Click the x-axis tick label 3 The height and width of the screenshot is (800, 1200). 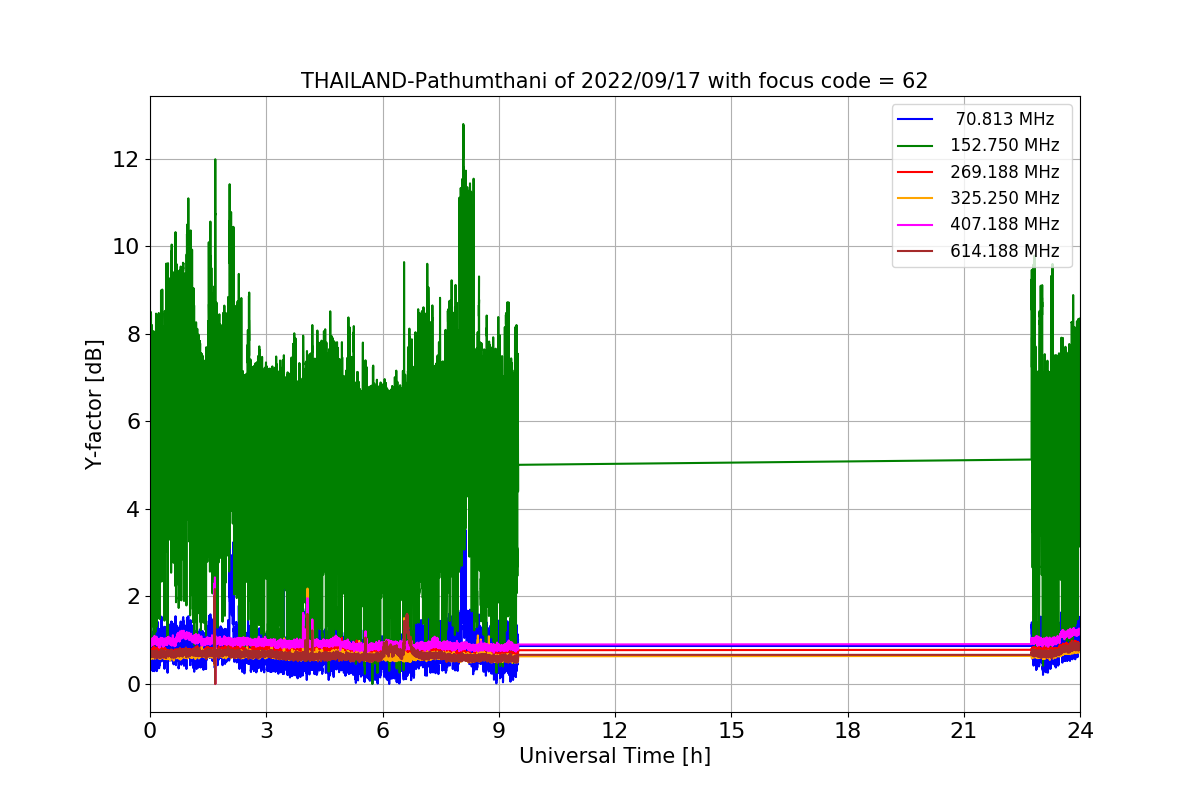[x=266, y=731]
